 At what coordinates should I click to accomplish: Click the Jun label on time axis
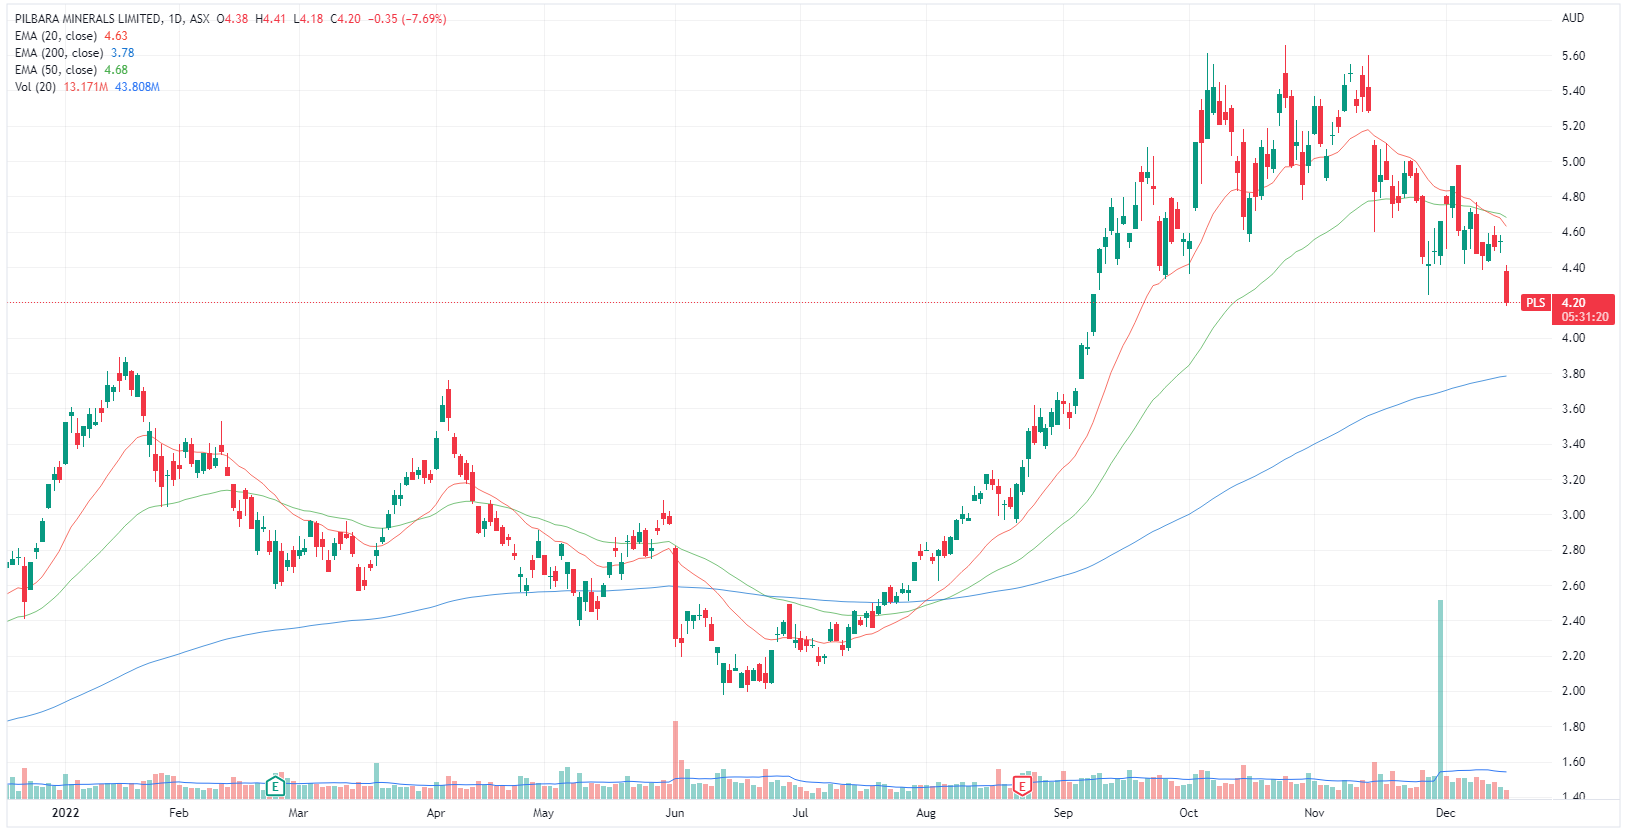[x=675, y=813]
